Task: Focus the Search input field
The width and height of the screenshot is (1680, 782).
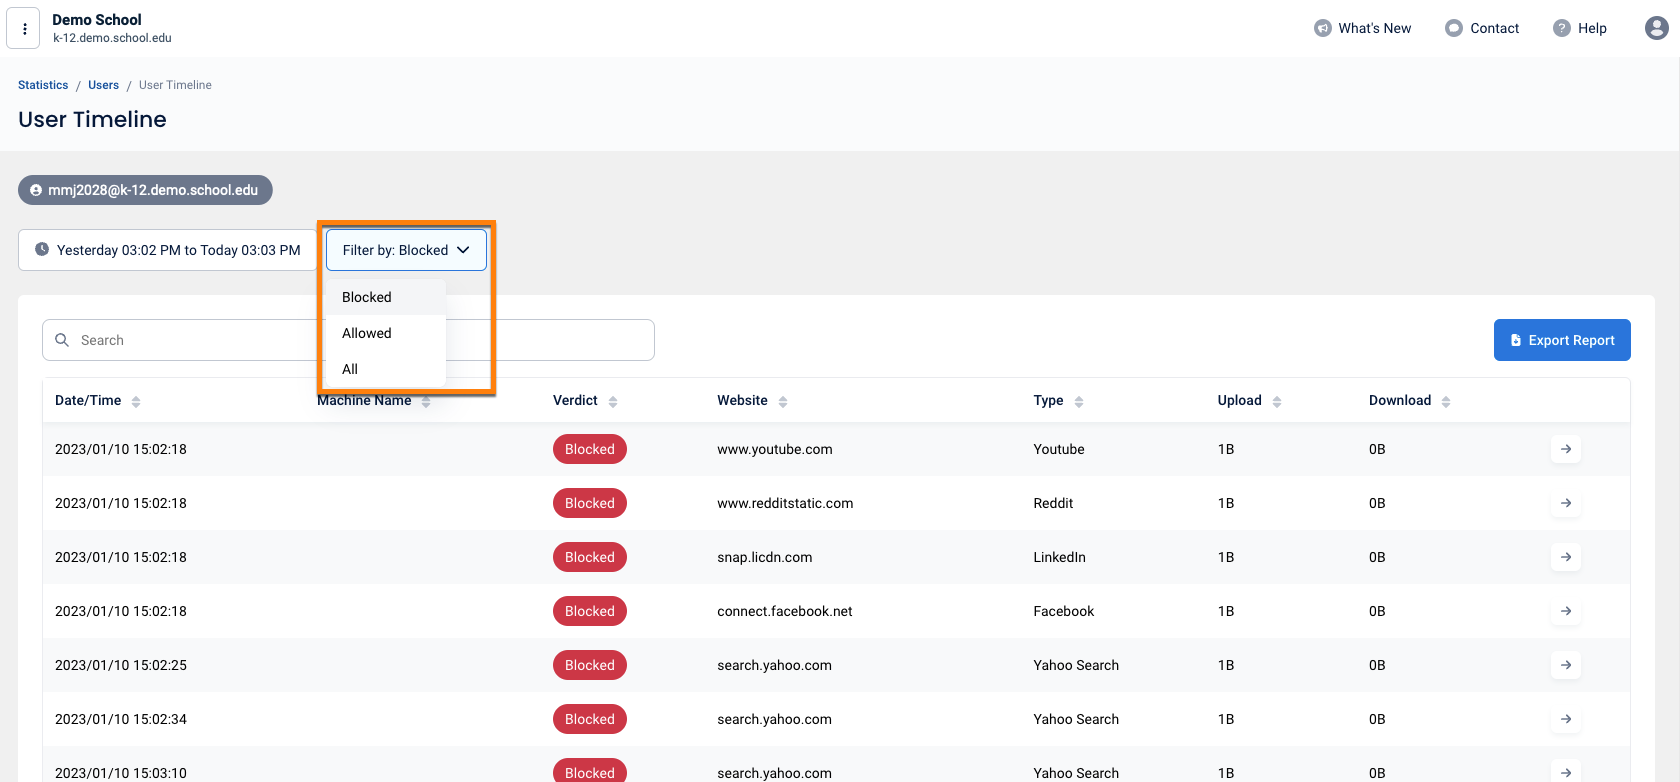Action: (348, 340)
